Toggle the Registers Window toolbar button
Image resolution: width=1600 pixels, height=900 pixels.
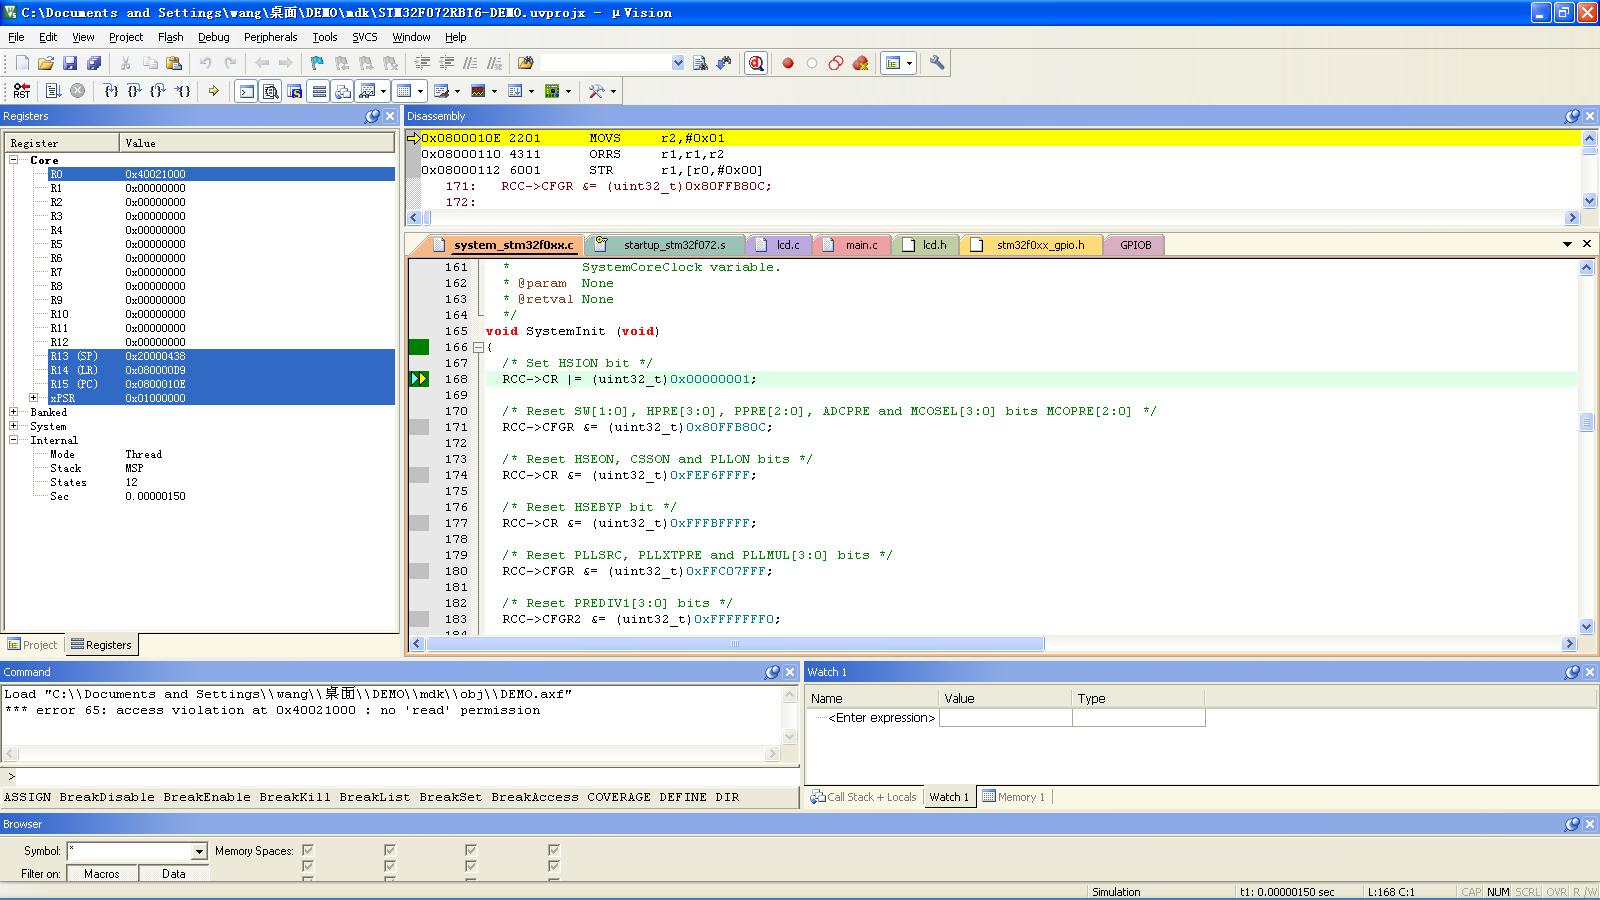tap(319, 91)
